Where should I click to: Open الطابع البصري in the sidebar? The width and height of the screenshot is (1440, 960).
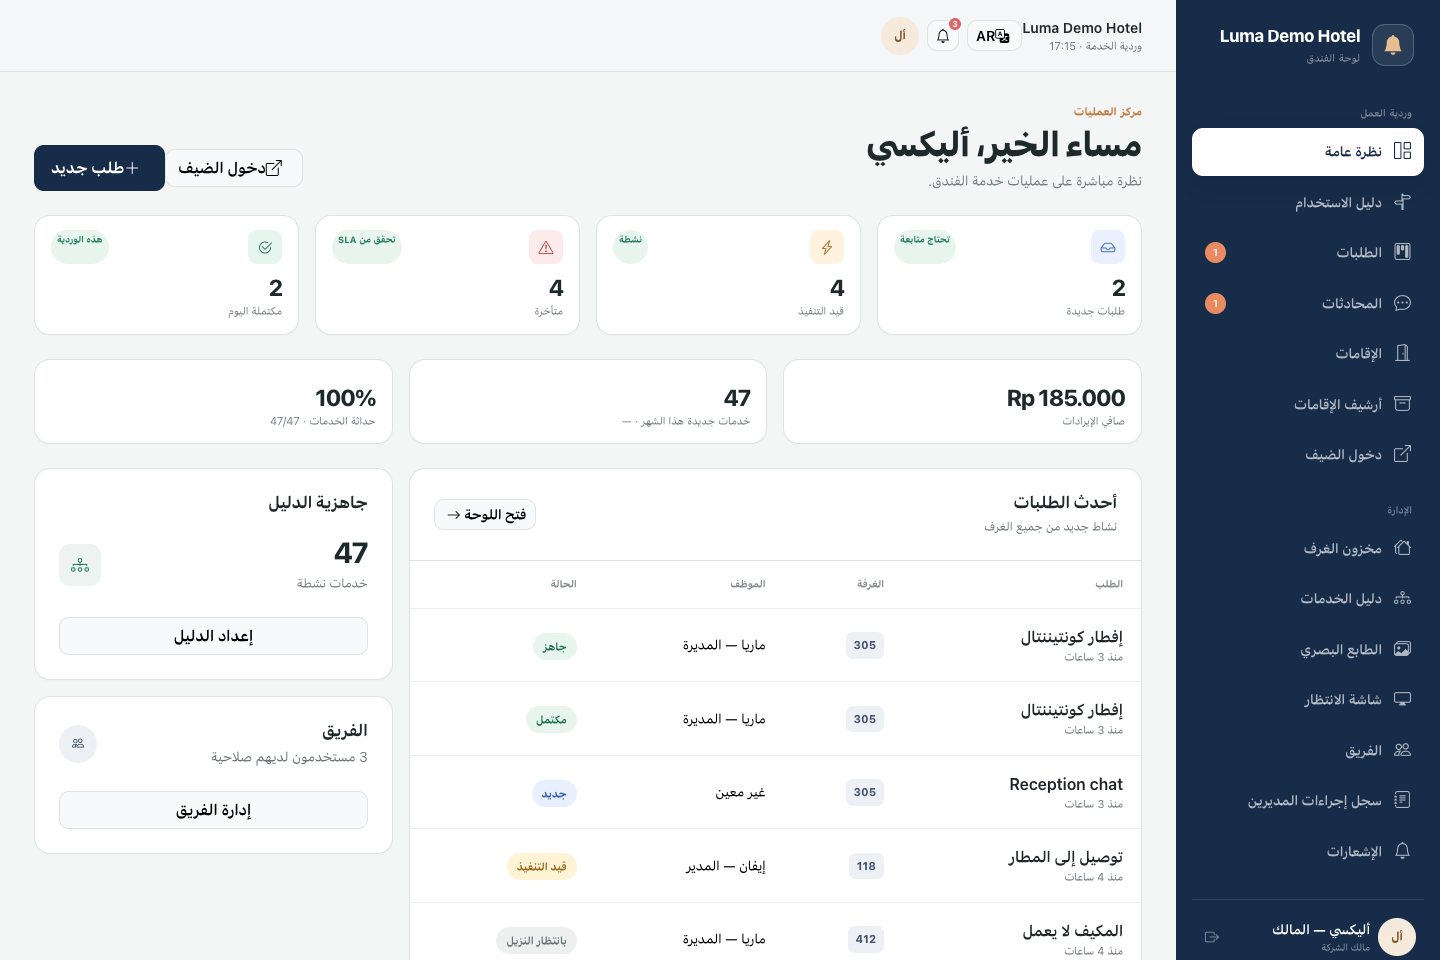coord(1308,649)
